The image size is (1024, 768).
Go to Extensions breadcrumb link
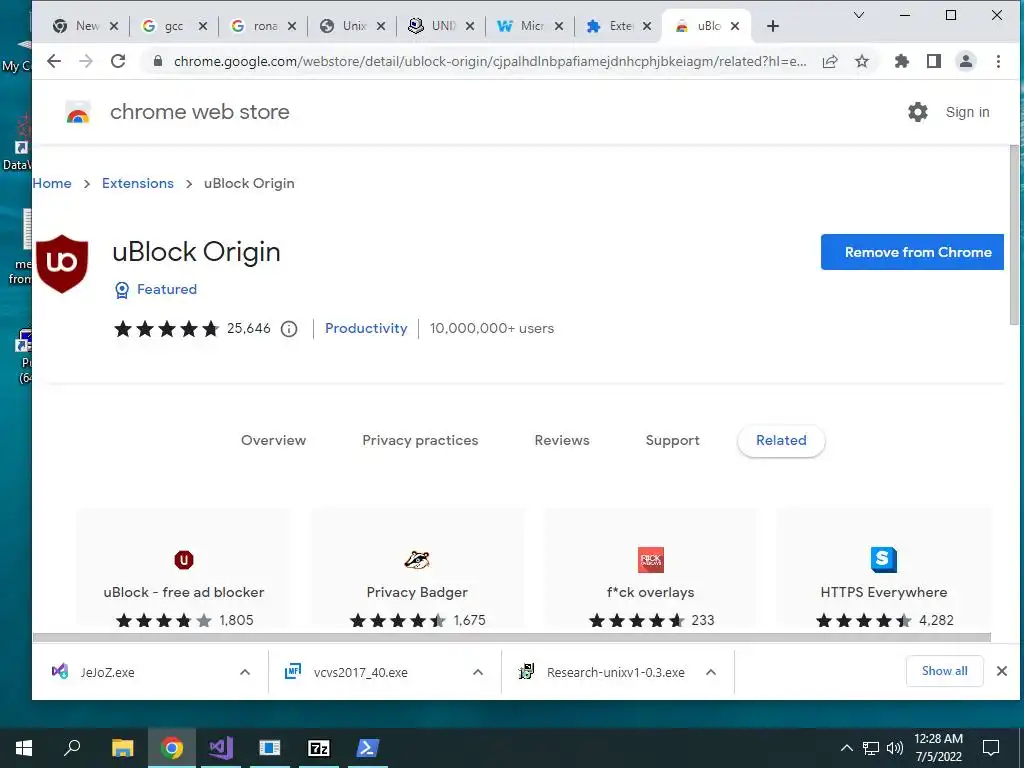click(138, 184)
